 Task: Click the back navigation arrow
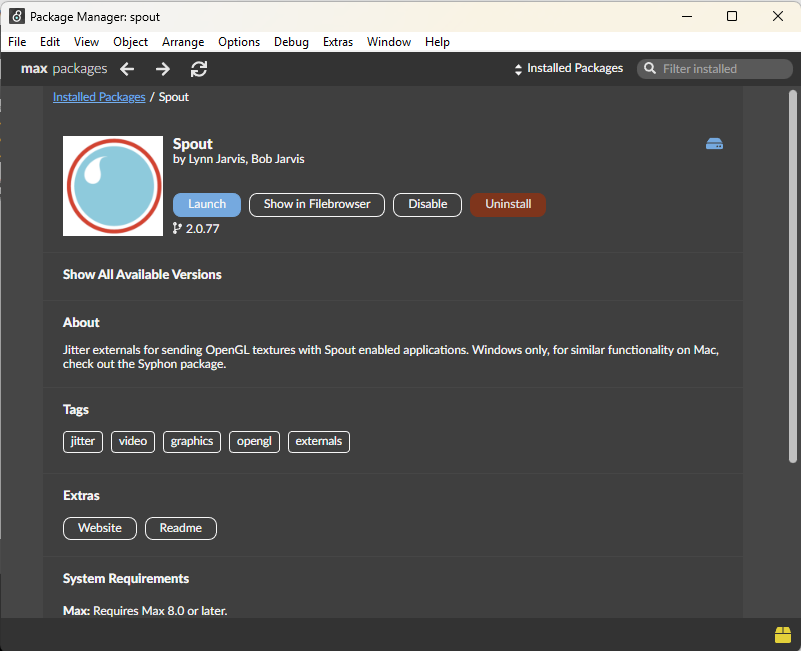pos(127,69)
